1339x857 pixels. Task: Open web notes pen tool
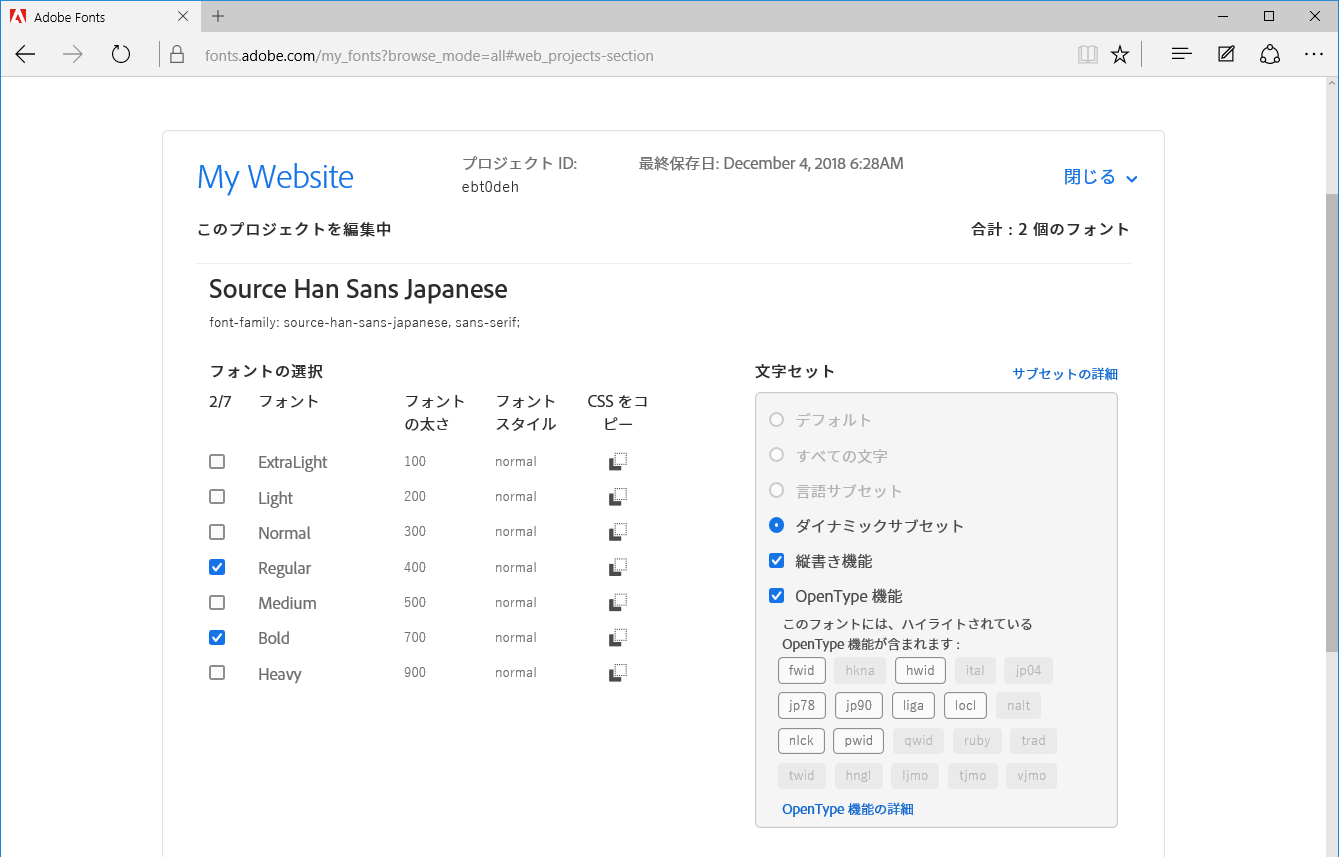(x=1226, y=55)
